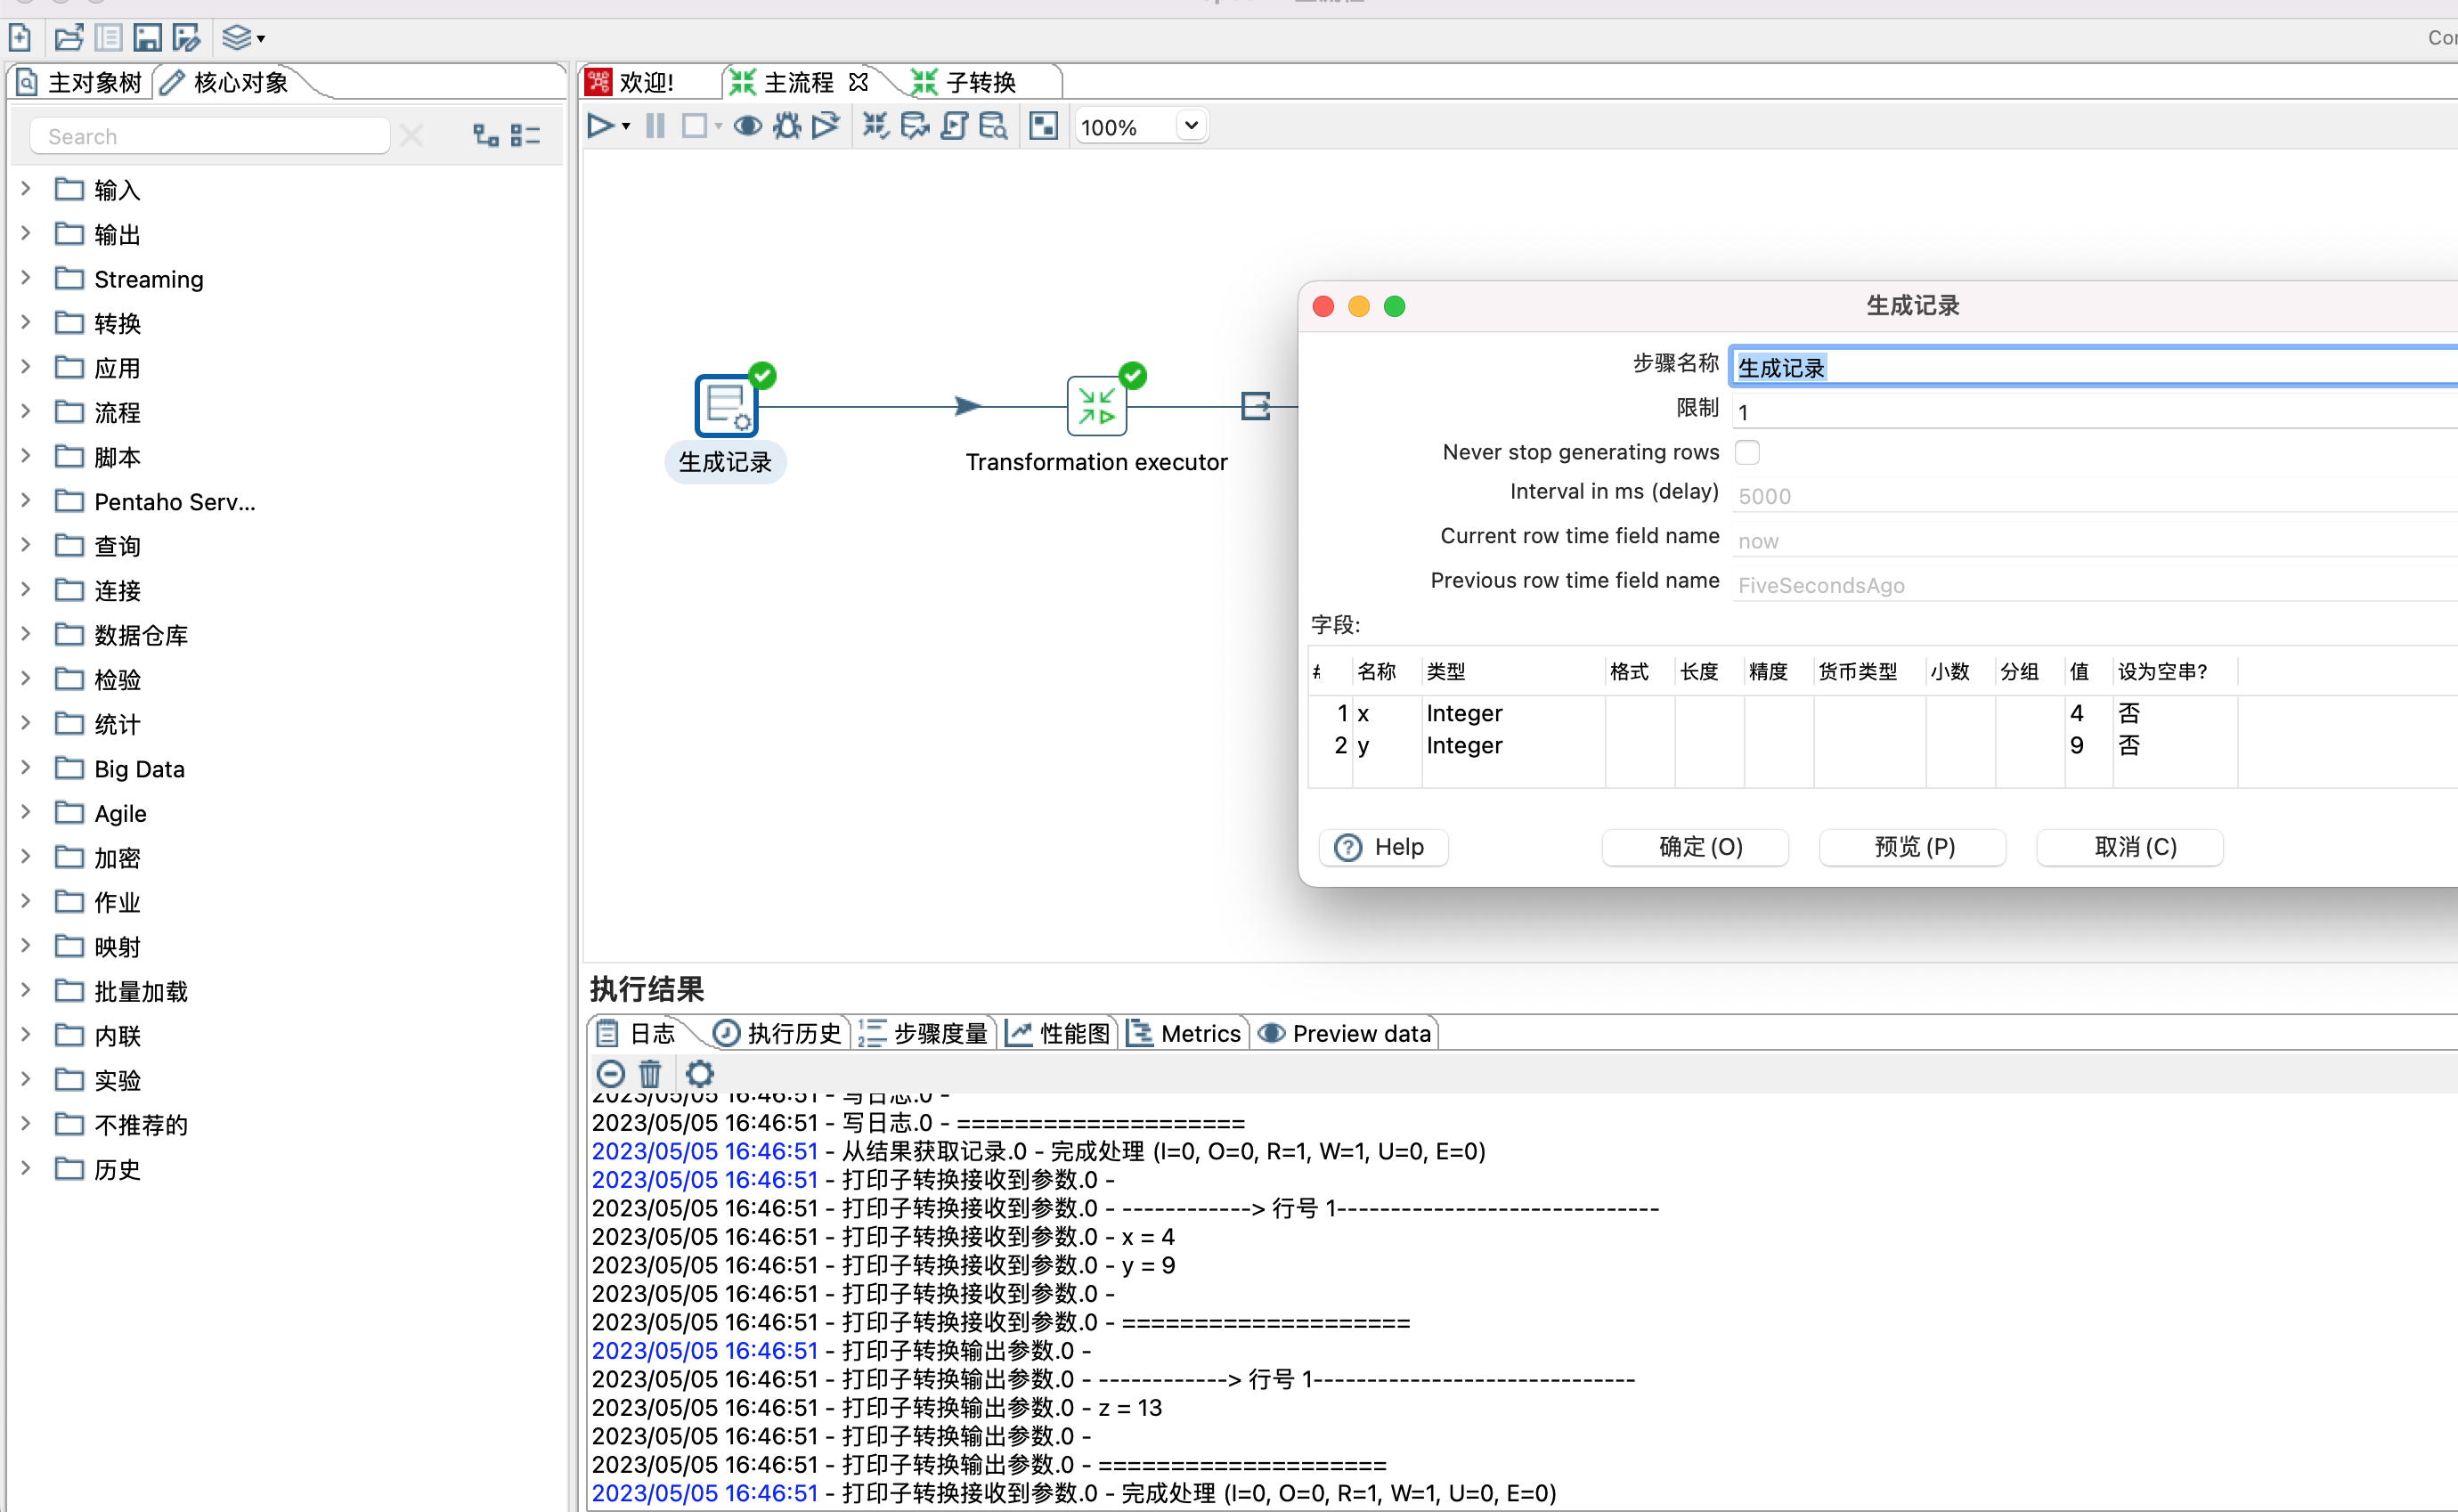The width and height of the screenshot is (2458, 1512).
Task: Click the debug transformation bug icon
Action: coord(787,126)
